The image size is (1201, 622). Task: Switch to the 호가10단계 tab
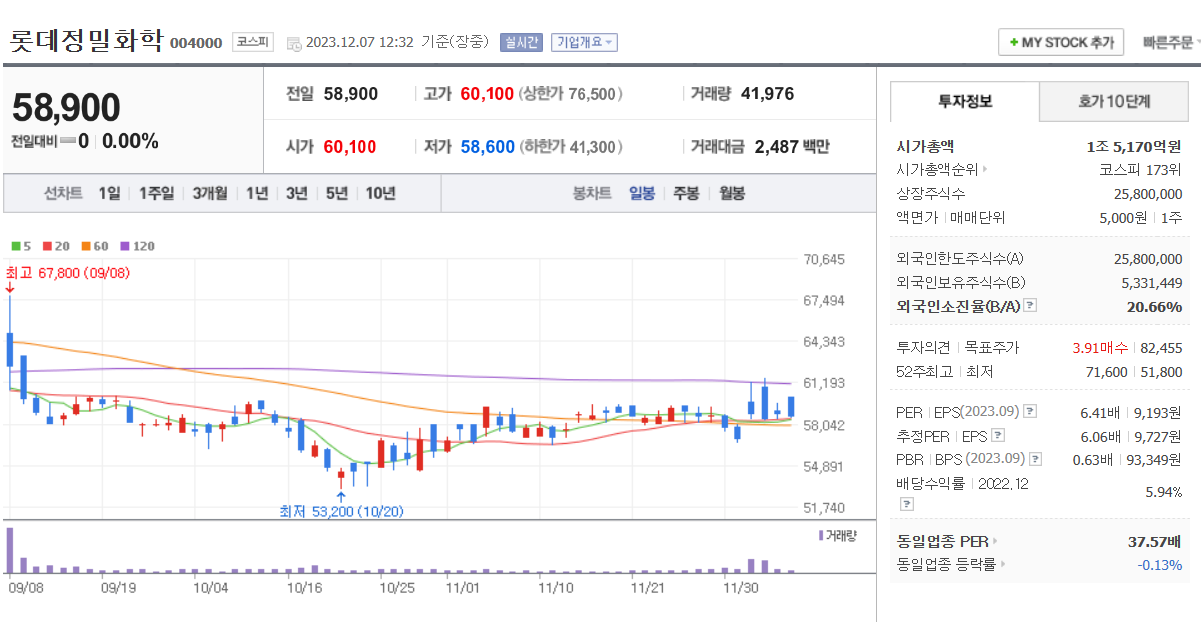[1114, 101]
